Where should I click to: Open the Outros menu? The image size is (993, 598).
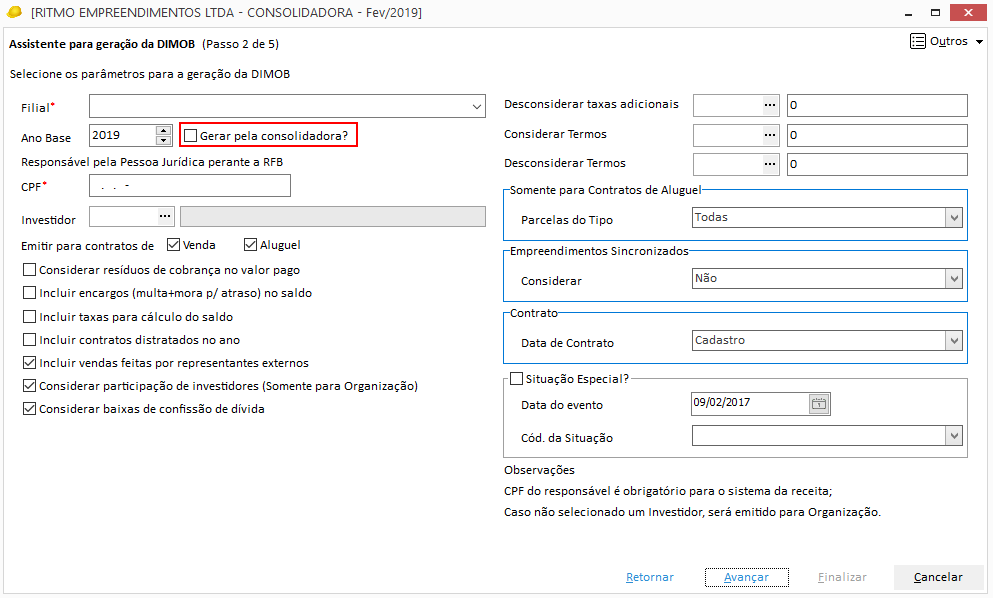(x=946, y=42)
